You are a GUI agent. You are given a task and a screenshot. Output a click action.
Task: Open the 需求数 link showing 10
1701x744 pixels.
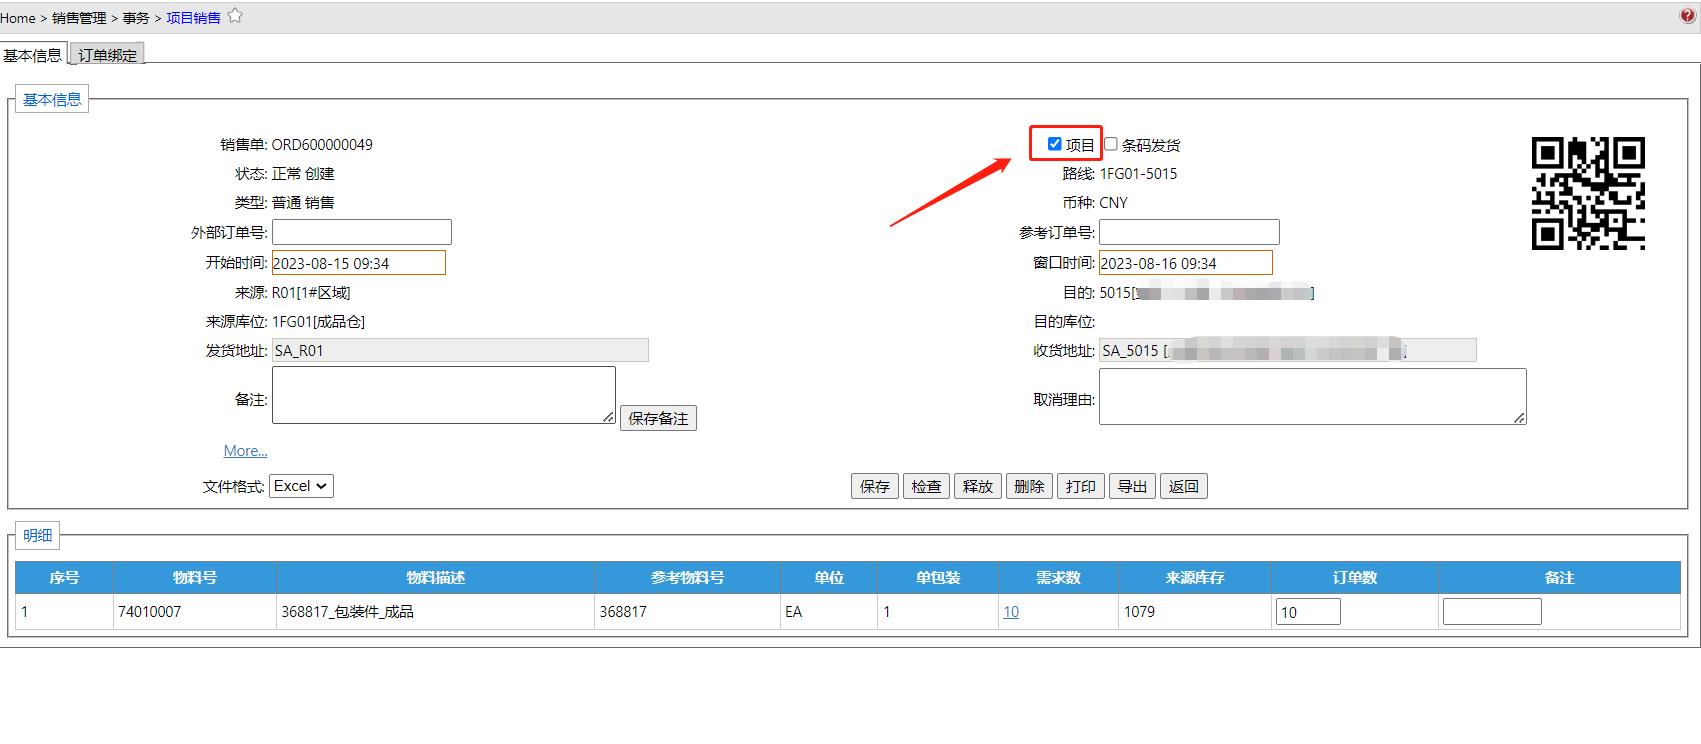coord(1011,612)
